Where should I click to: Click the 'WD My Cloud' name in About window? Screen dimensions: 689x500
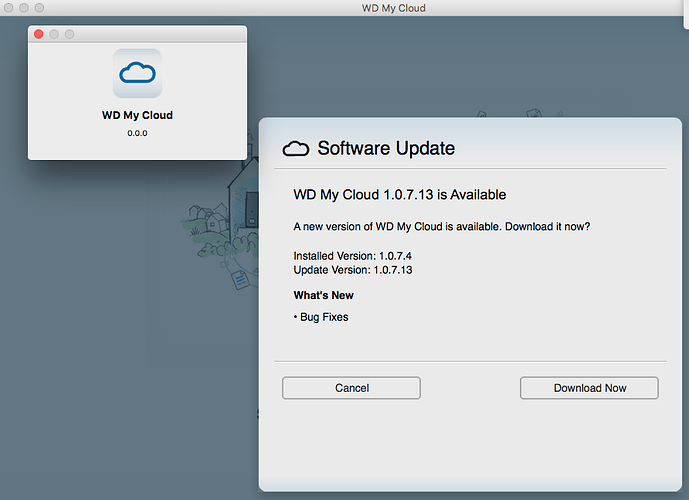pyautogui.click(x=137, y=115)
